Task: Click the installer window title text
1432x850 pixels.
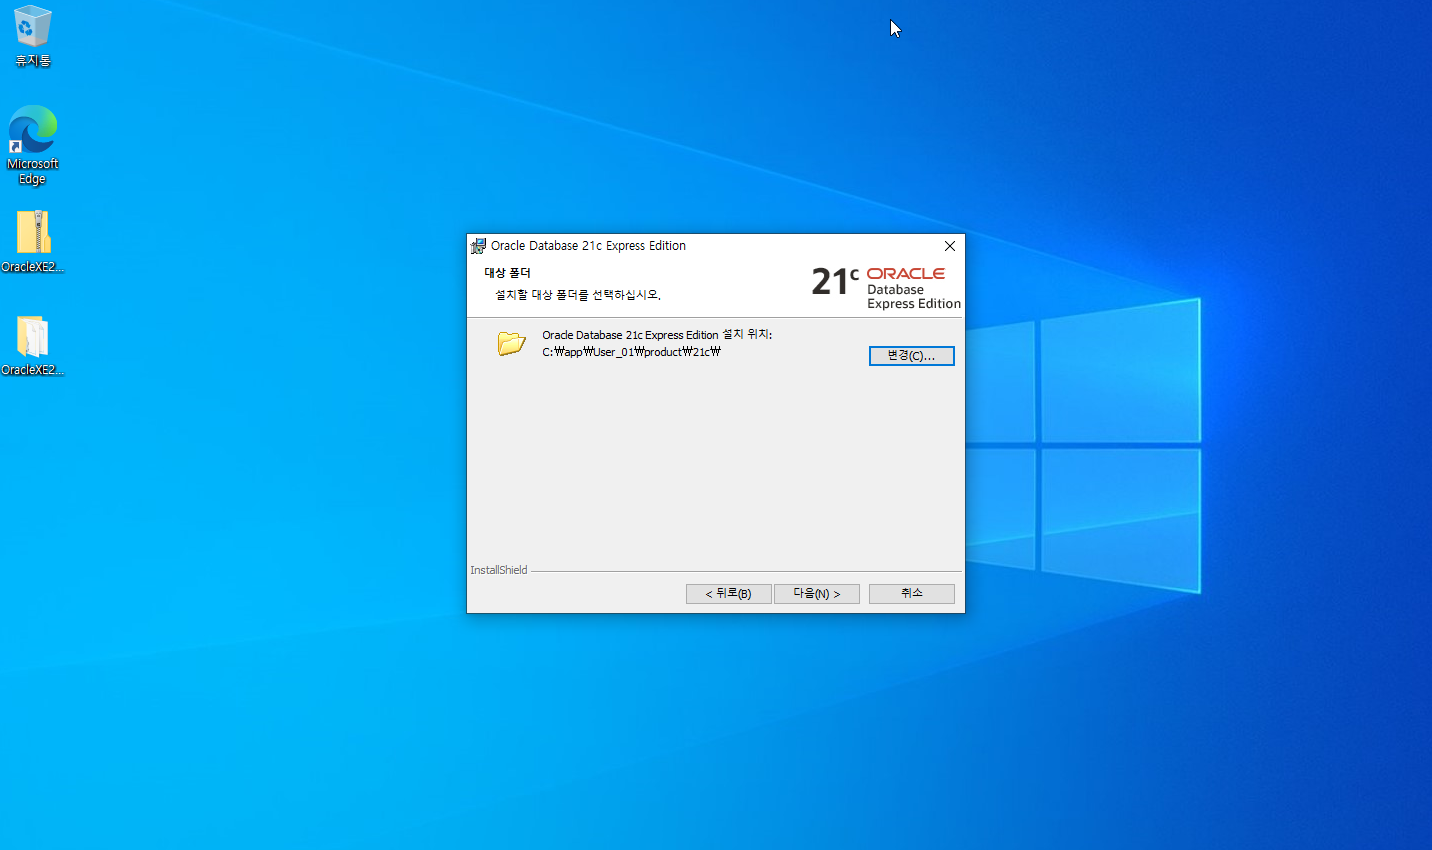Action: (x=588, y=246)
